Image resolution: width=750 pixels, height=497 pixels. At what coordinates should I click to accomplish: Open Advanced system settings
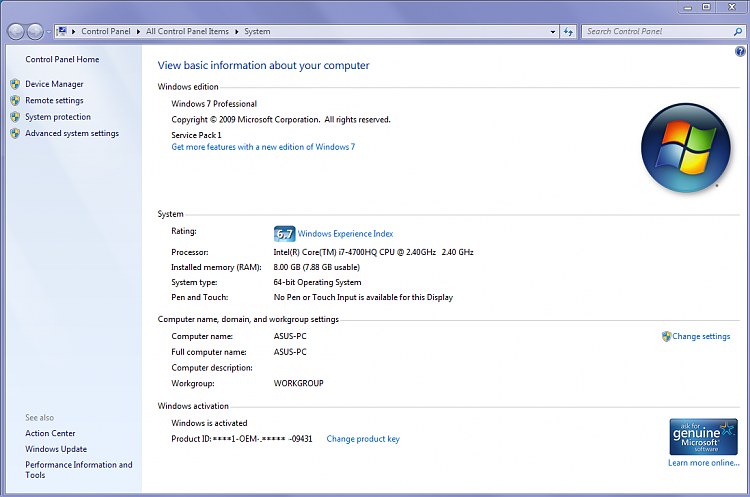pos(72,133)
